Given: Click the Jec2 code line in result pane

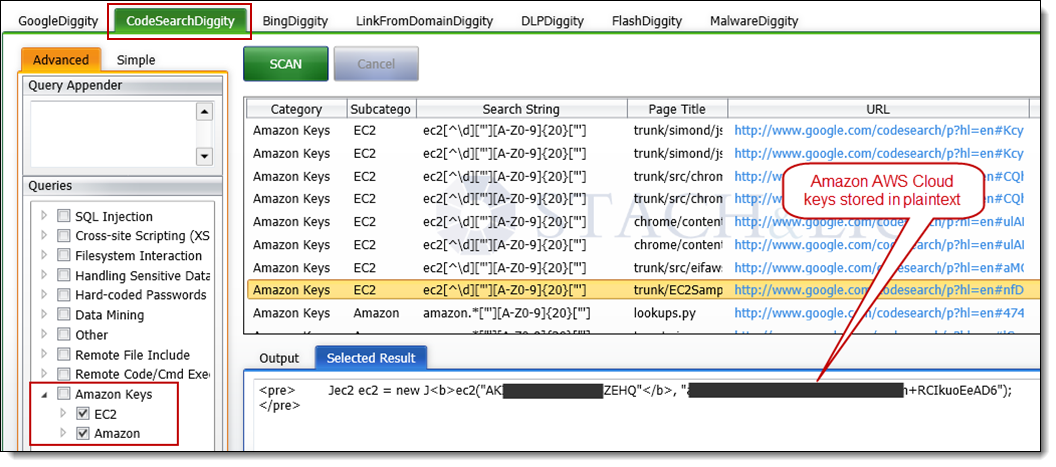Looking at the screenshot, I should [636, 391].
